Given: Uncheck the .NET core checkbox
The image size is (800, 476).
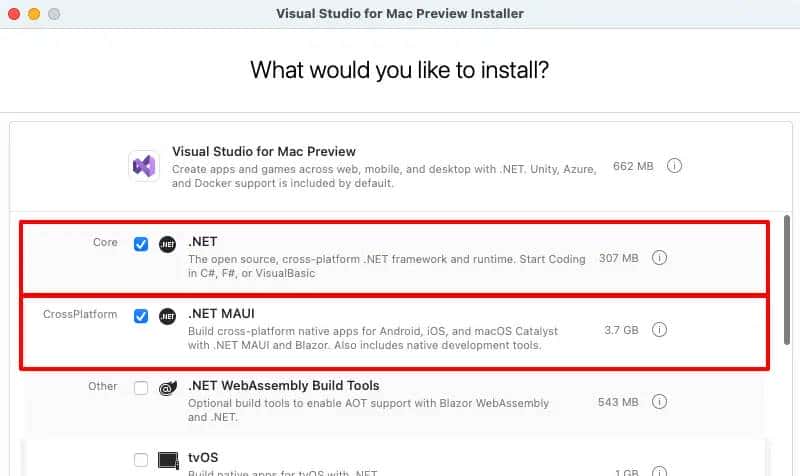Looking at the screenshot, I should [x=141, y=244].
